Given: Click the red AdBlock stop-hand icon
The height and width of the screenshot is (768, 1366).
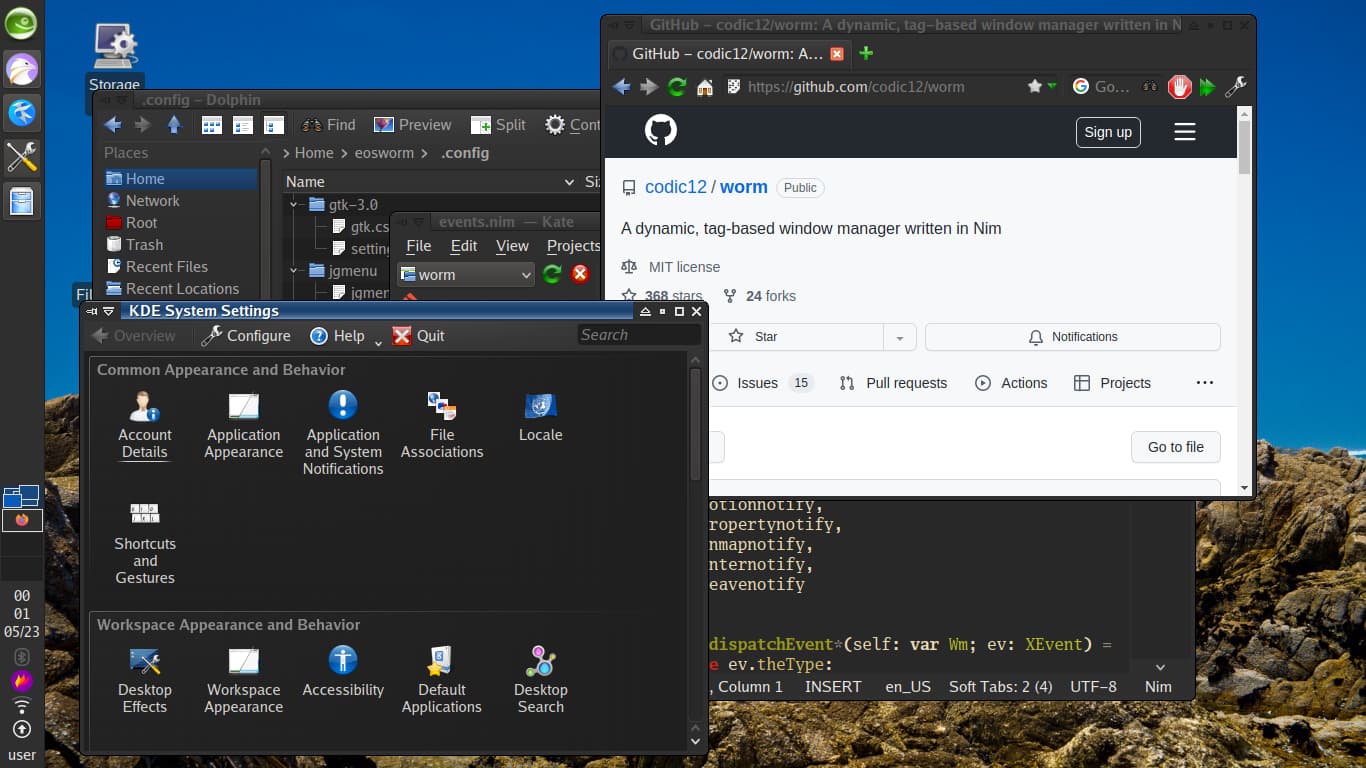Looking at the screenshot, I should (1180, 87).
